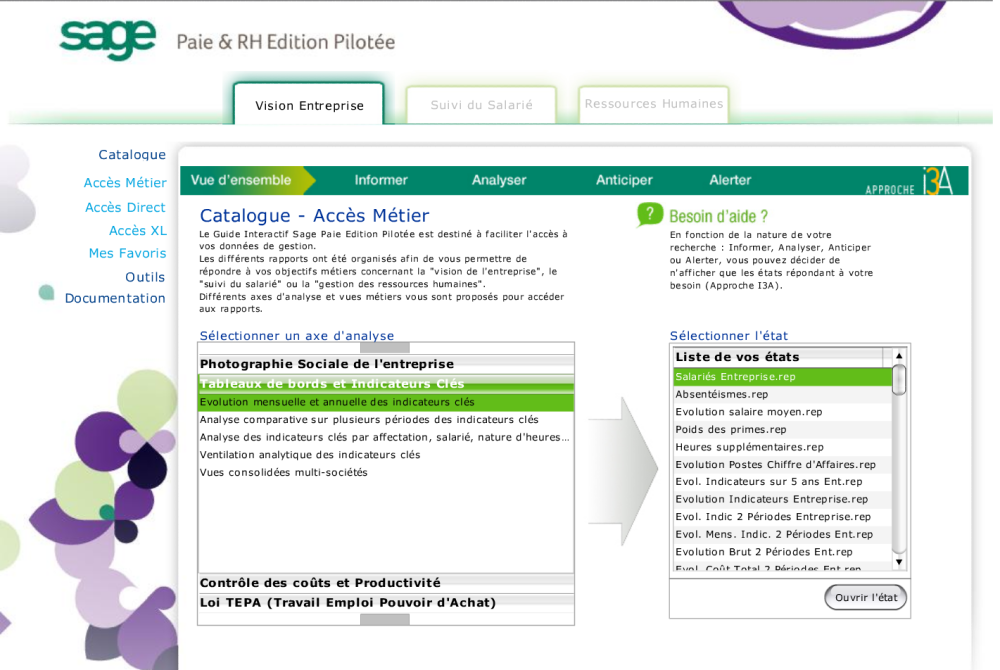1000x670 pixels.
Task: Collapse Tableaux de bords et Indicateurs Clés
Action: coord(386,384)
